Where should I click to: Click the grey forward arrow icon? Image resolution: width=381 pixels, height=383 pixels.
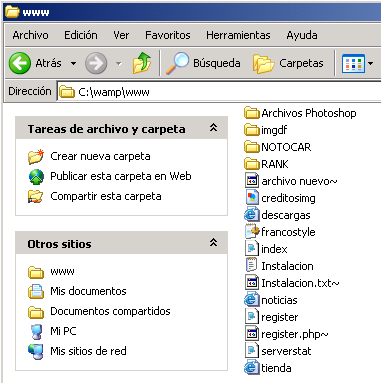pyautogui.click(x=96, y=63)
